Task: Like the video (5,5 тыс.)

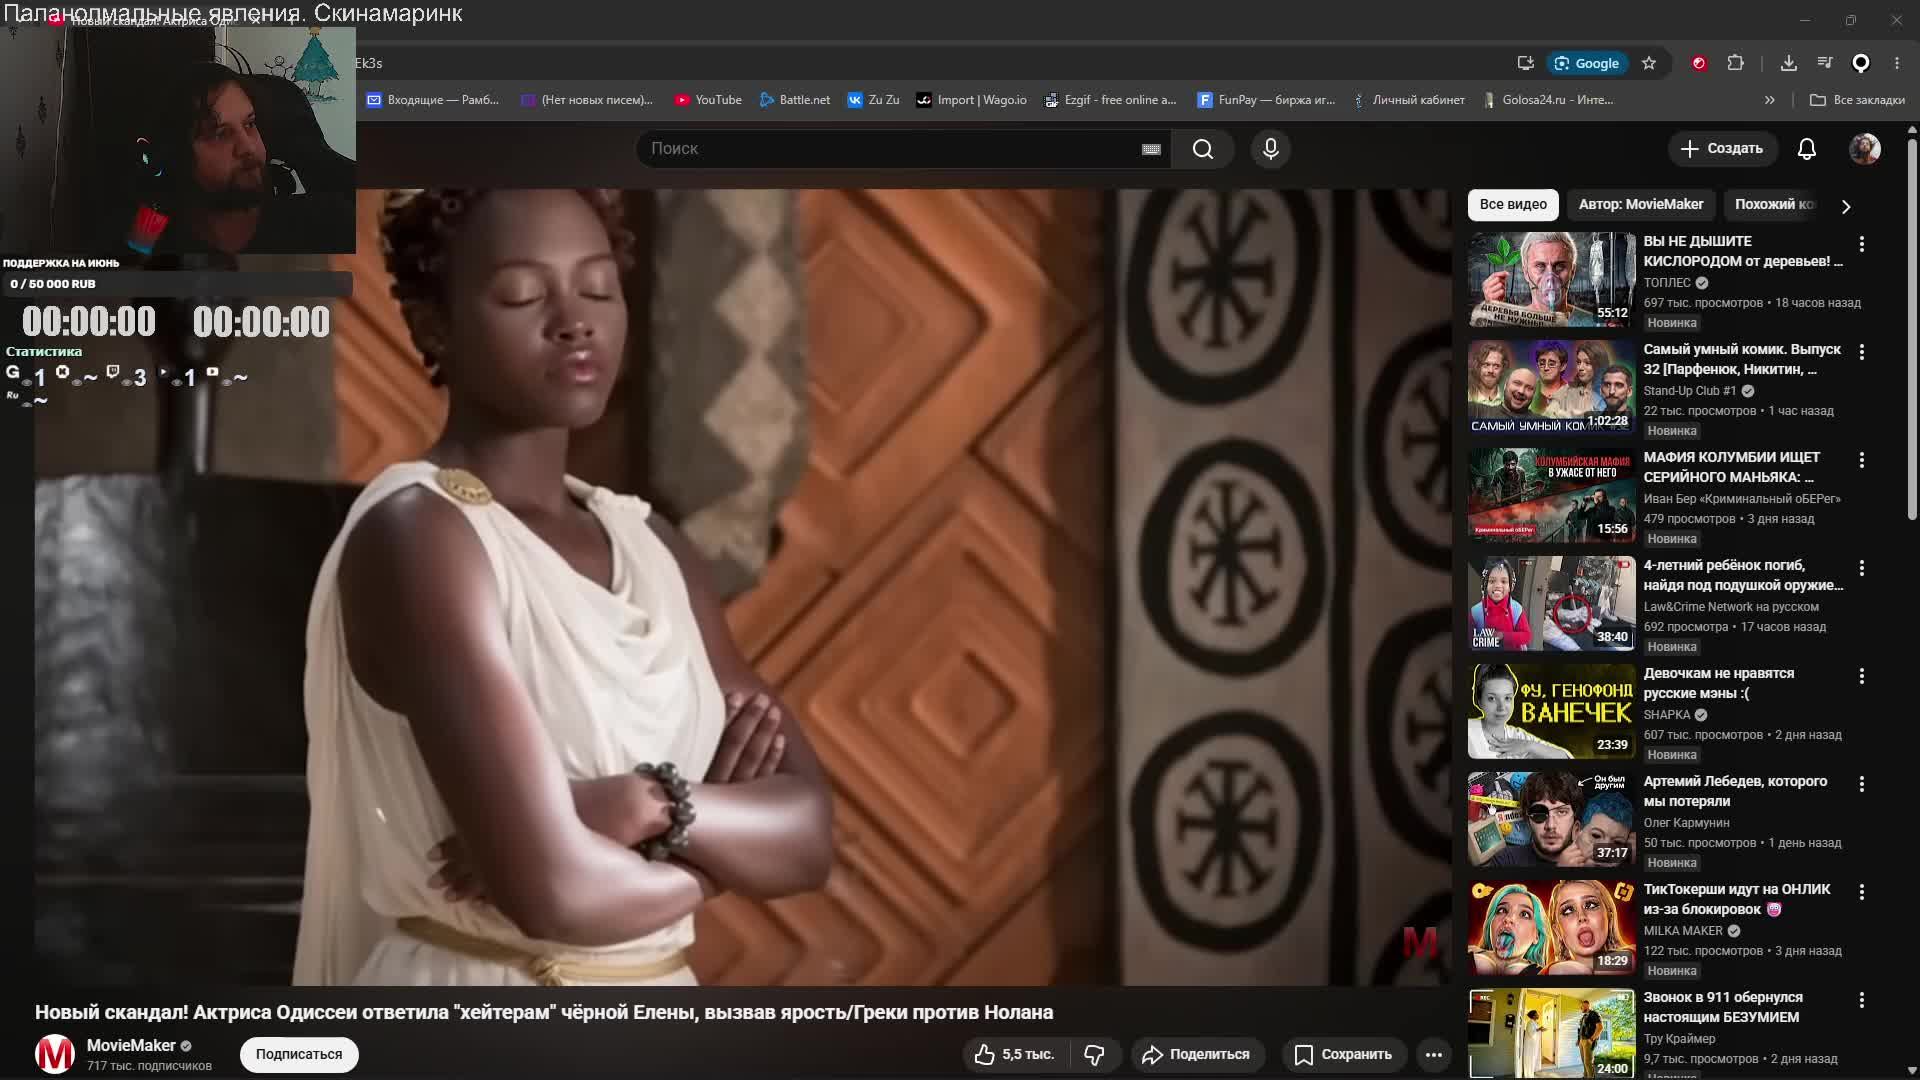Action: 1015,1055
